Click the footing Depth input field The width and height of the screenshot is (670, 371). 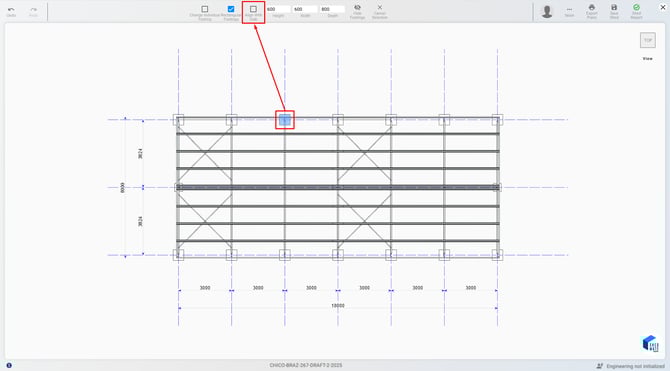pyautogui.click(x=332, y=9)
